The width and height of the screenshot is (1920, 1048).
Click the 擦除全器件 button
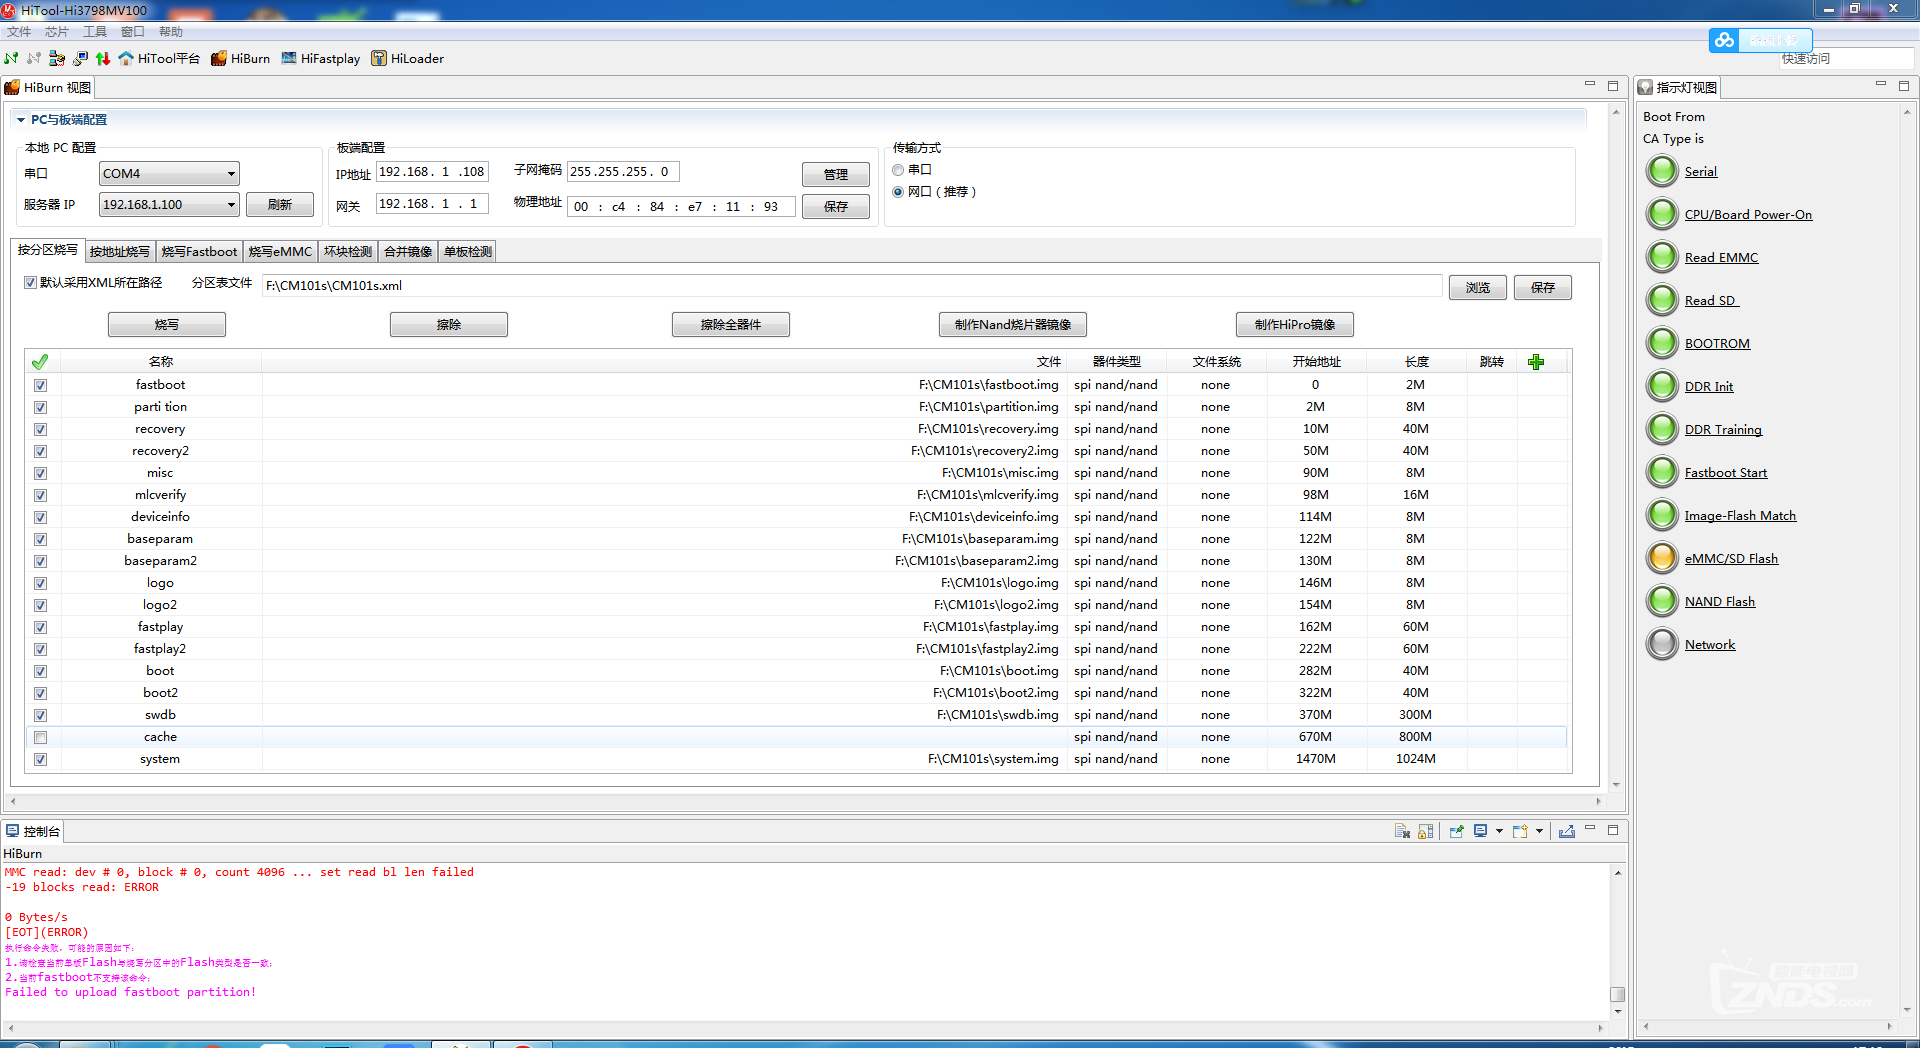731,325
